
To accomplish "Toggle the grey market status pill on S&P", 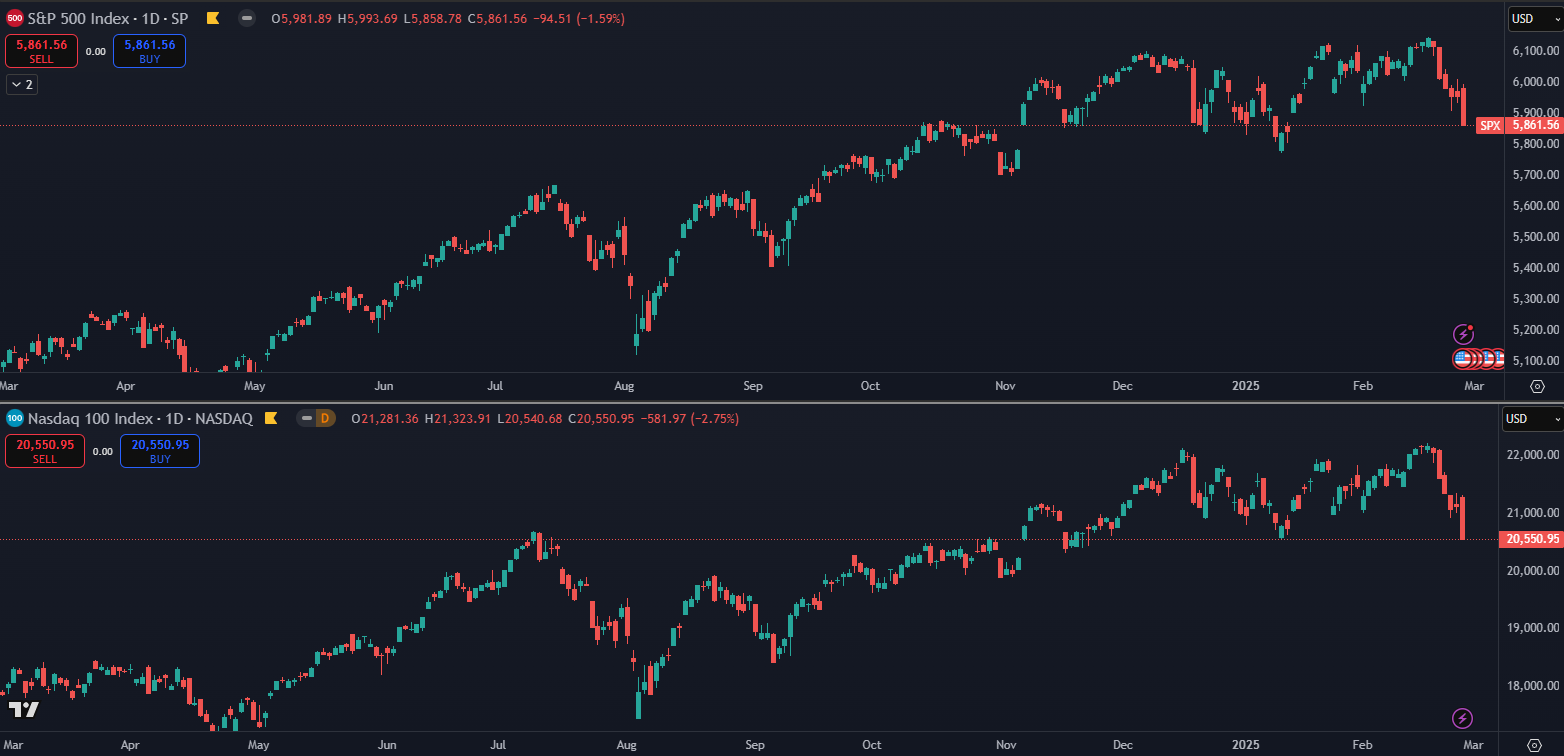I will click(247, 18).
